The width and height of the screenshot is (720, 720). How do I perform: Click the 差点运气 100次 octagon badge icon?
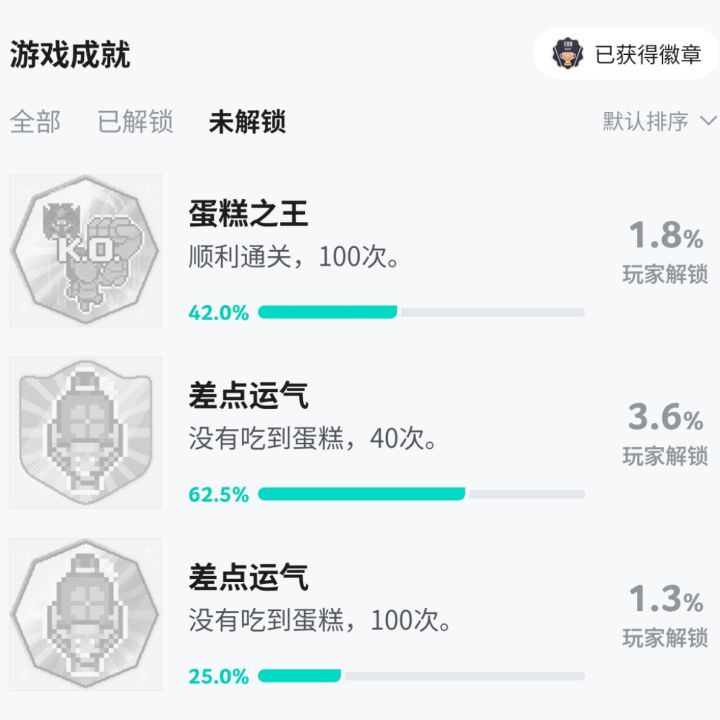coord(85,614)
